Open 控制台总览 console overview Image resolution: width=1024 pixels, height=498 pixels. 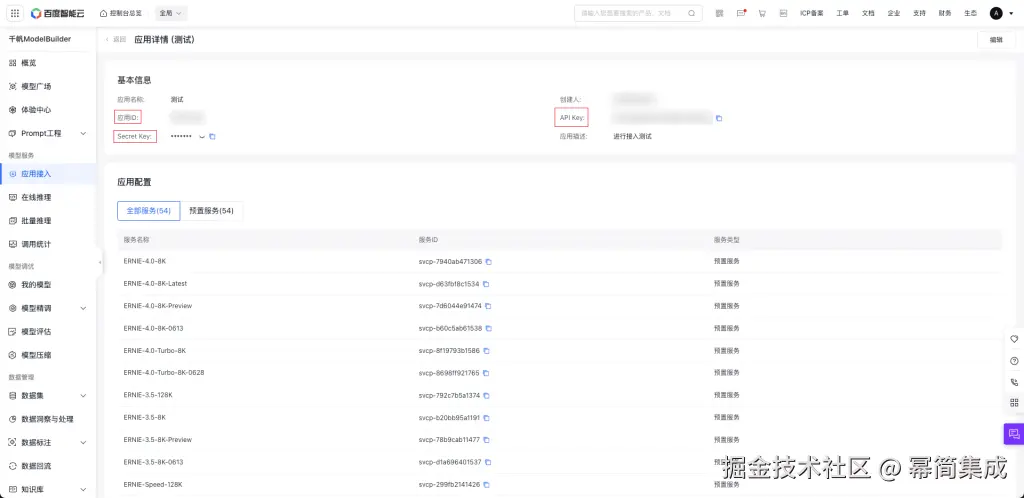(x=121, y=13)
